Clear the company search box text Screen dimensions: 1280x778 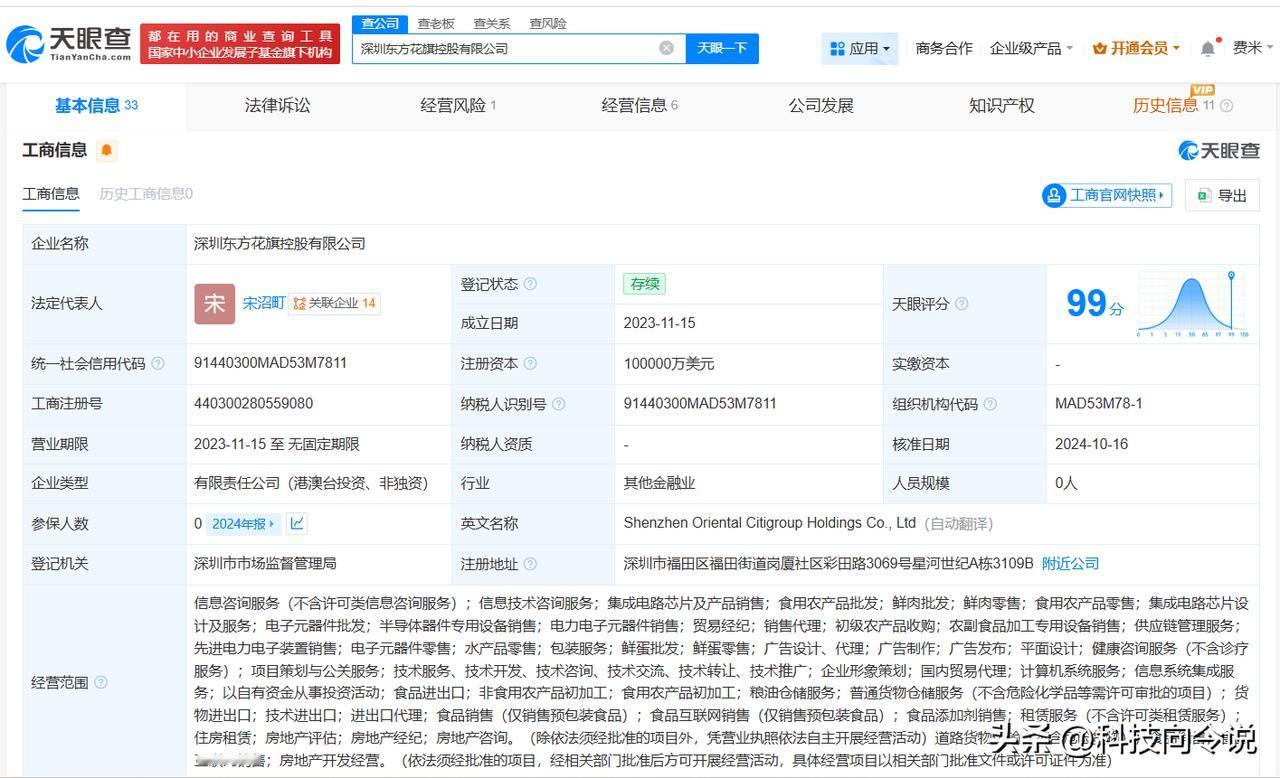pos(666,48)
